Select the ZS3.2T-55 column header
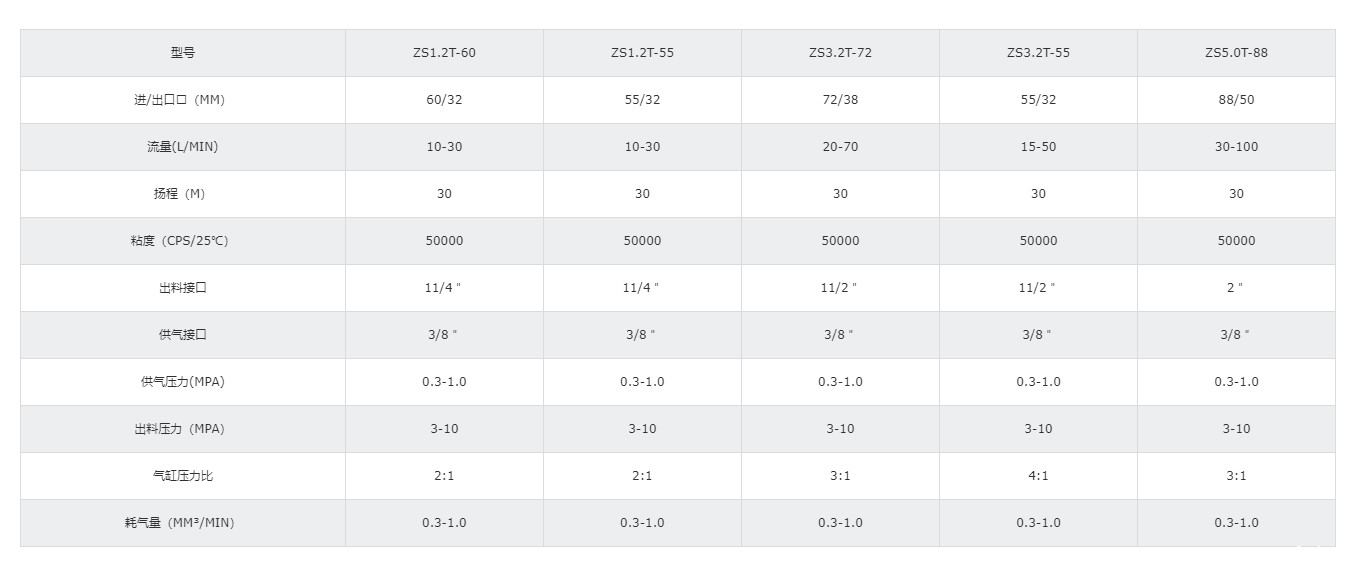Screen dimensions: 1366x568 (1038, 53)
